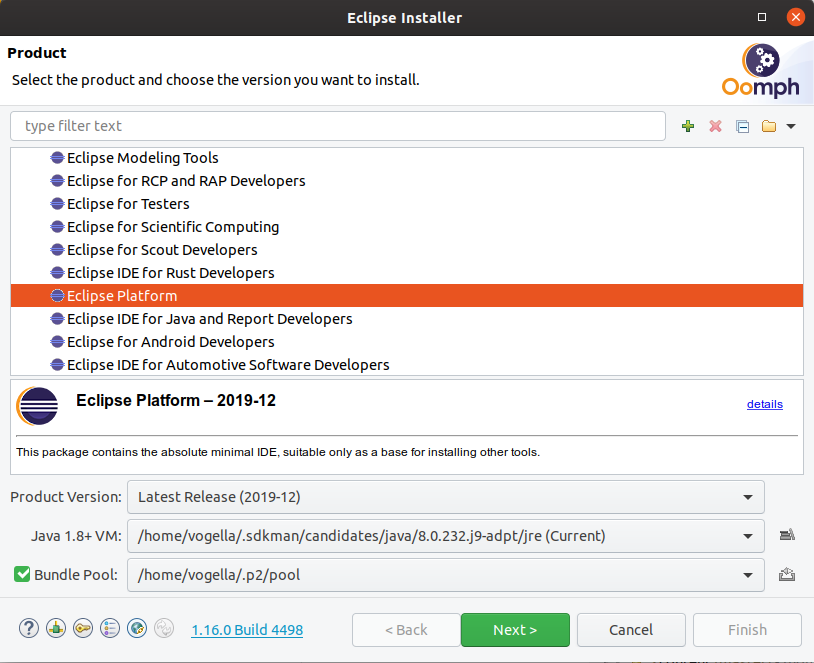This screenshot has width=814, height=663.
Task: Open the 1.16.0 Build 4498 link
Action: tap(247, 630)
